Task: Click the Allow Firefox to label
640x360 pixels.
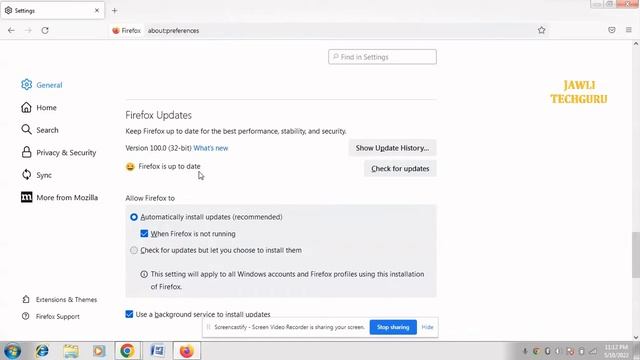Action: pos(150,198)
